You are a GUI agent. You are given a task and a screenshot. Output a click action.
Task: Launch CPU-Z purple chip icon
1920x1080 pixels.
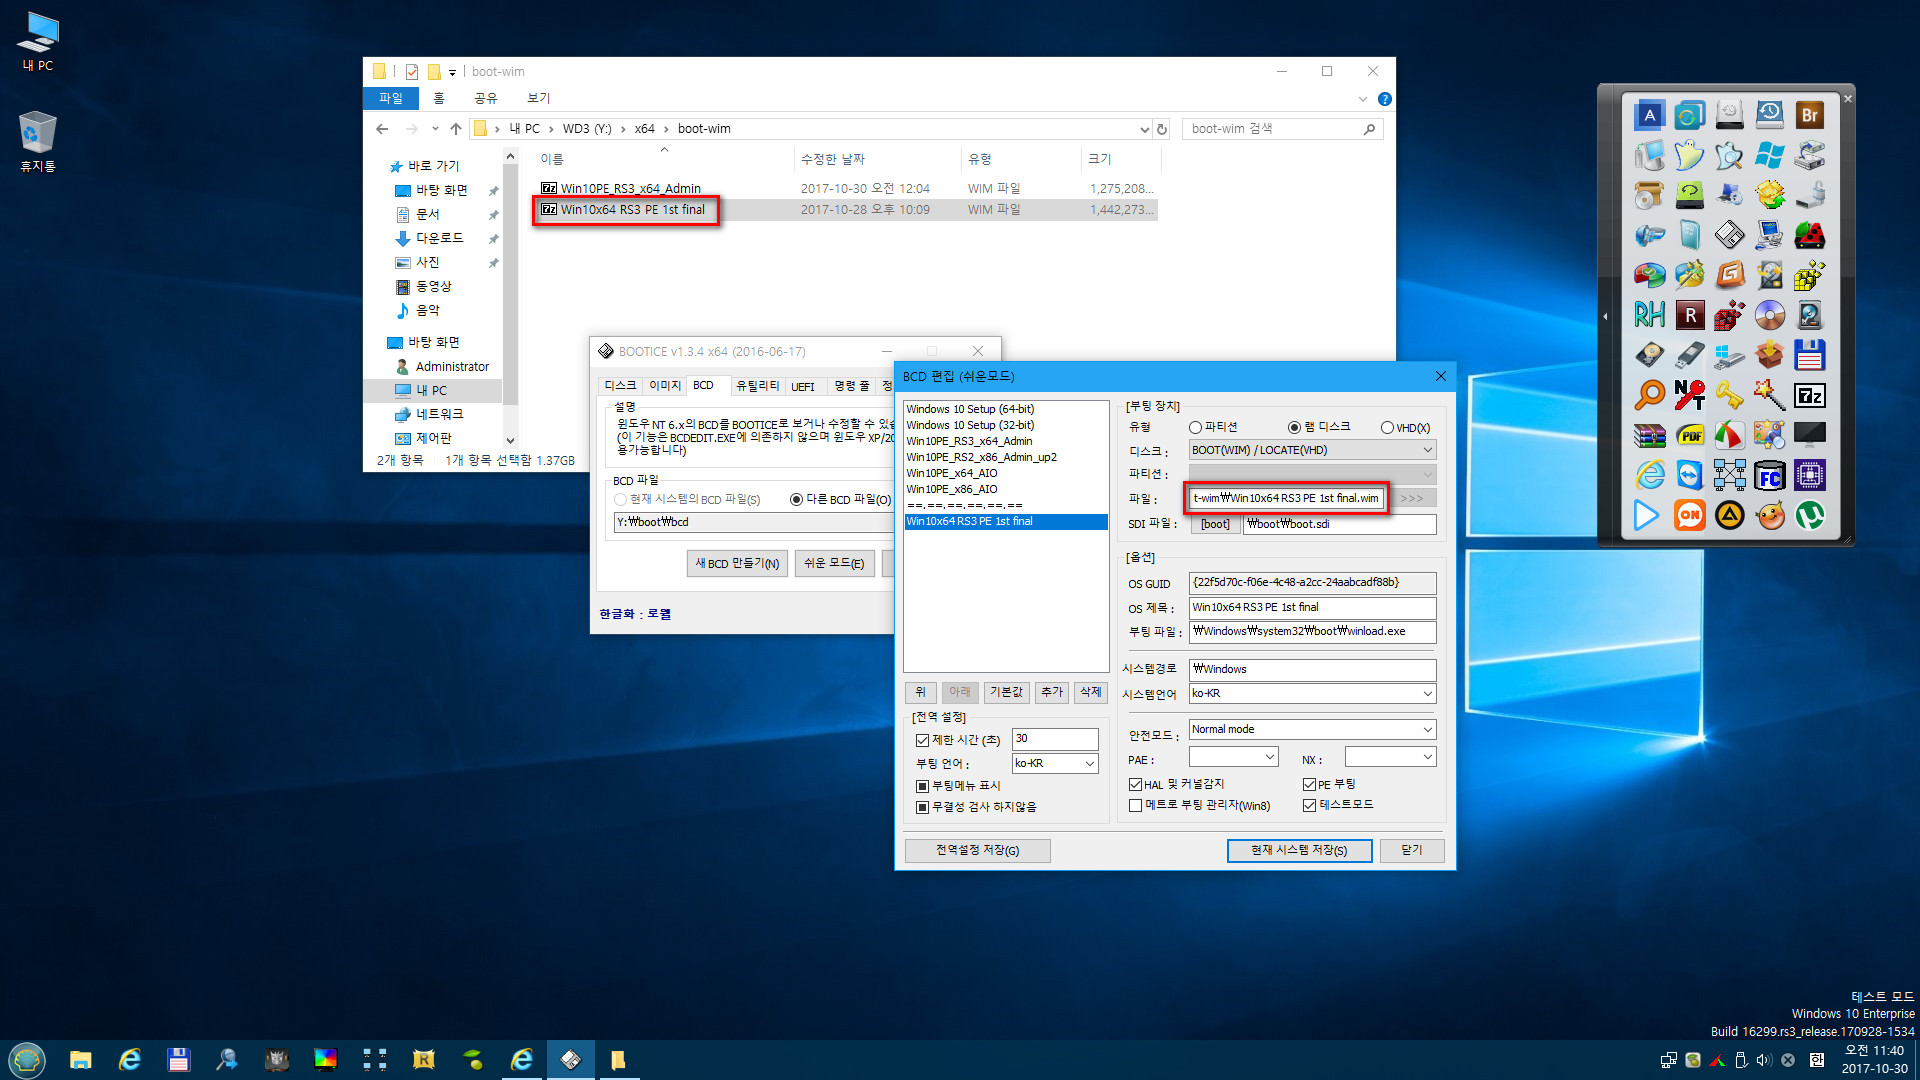point(1809,475)
